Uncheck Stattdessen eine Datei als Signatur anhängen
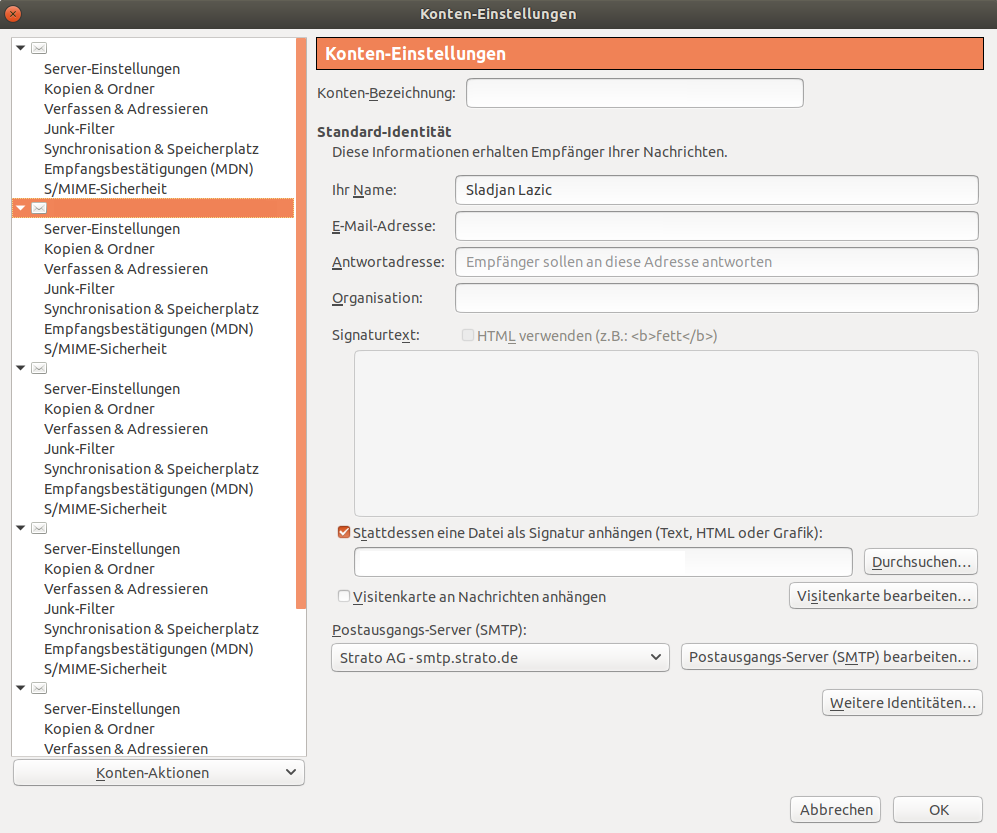The image size is (997, 833). [x=344, y=532]
